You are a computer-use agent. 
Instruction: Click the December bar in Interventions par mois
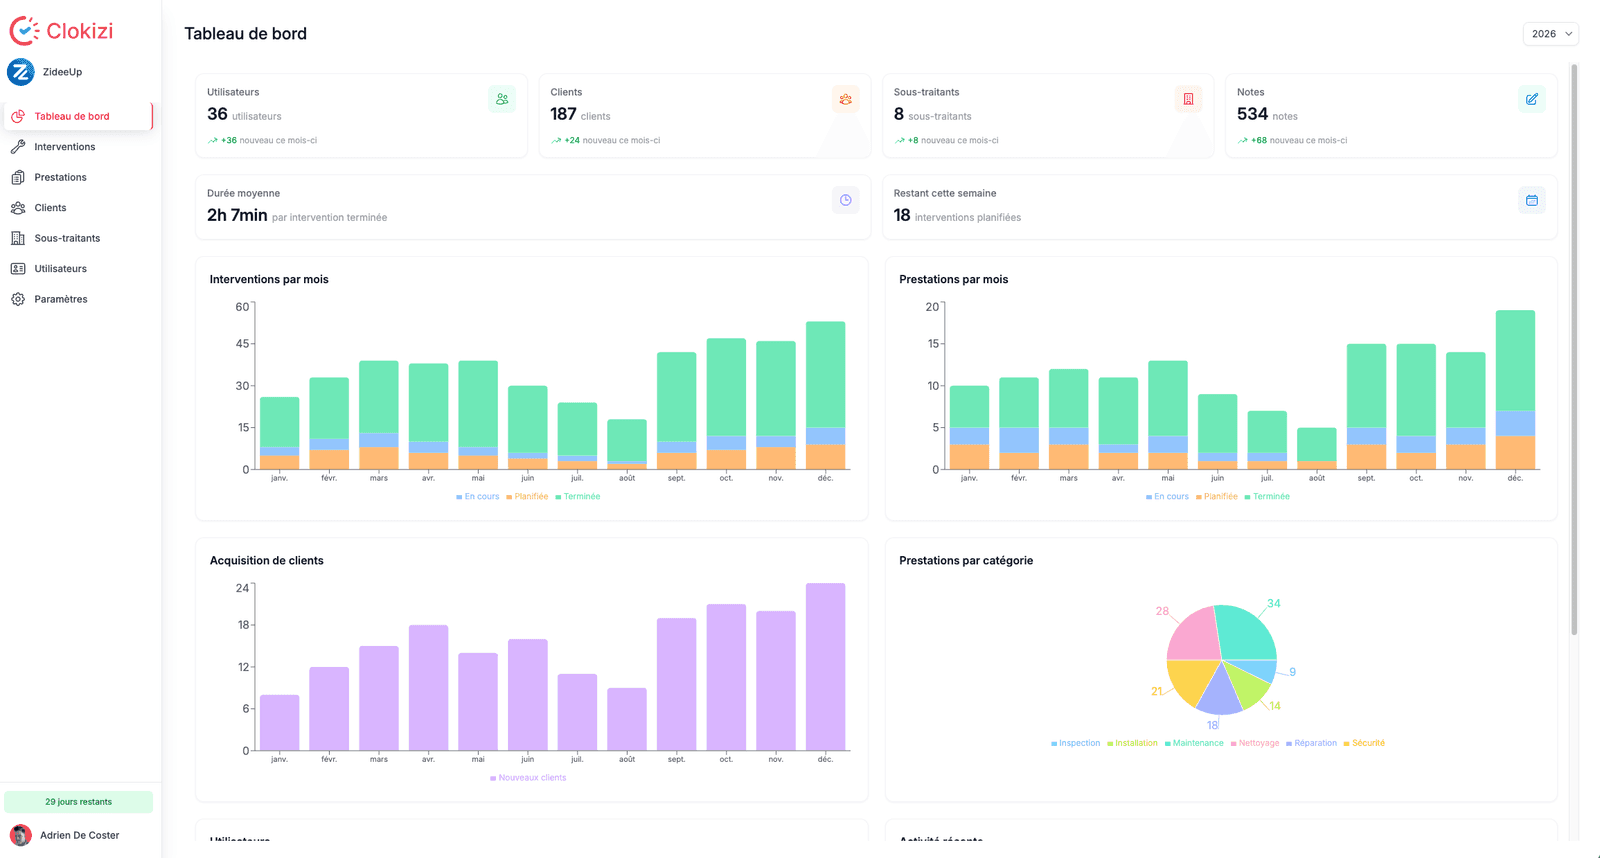tap(826, 395)
